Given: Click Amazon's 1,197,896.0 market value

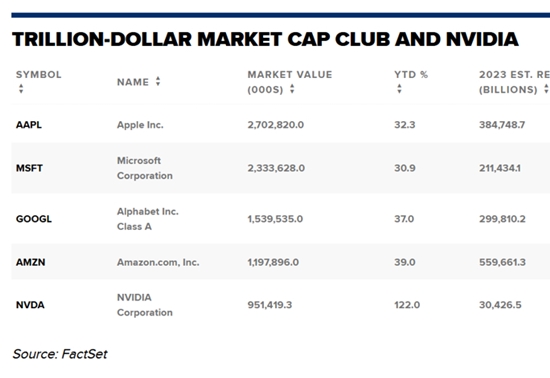Looking at the screenshot, I should [x=273, y=262].
